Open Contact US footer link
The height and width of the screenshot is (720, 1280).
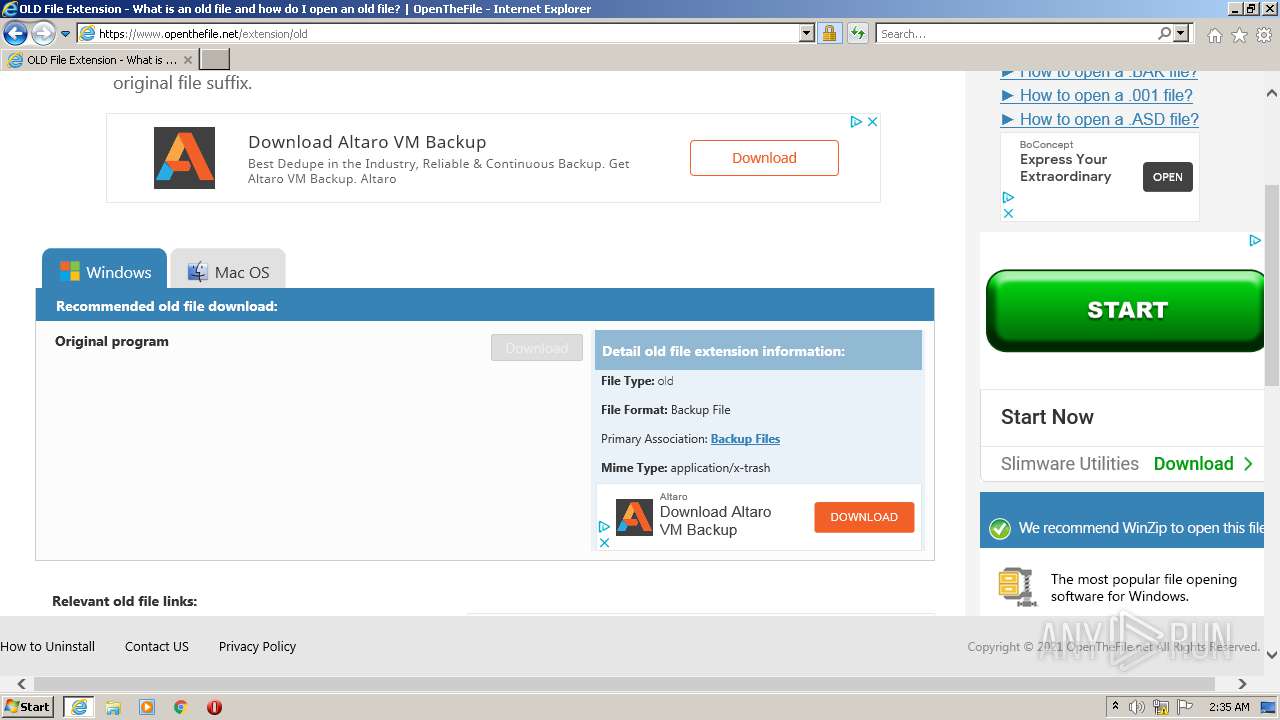[157, 646]
